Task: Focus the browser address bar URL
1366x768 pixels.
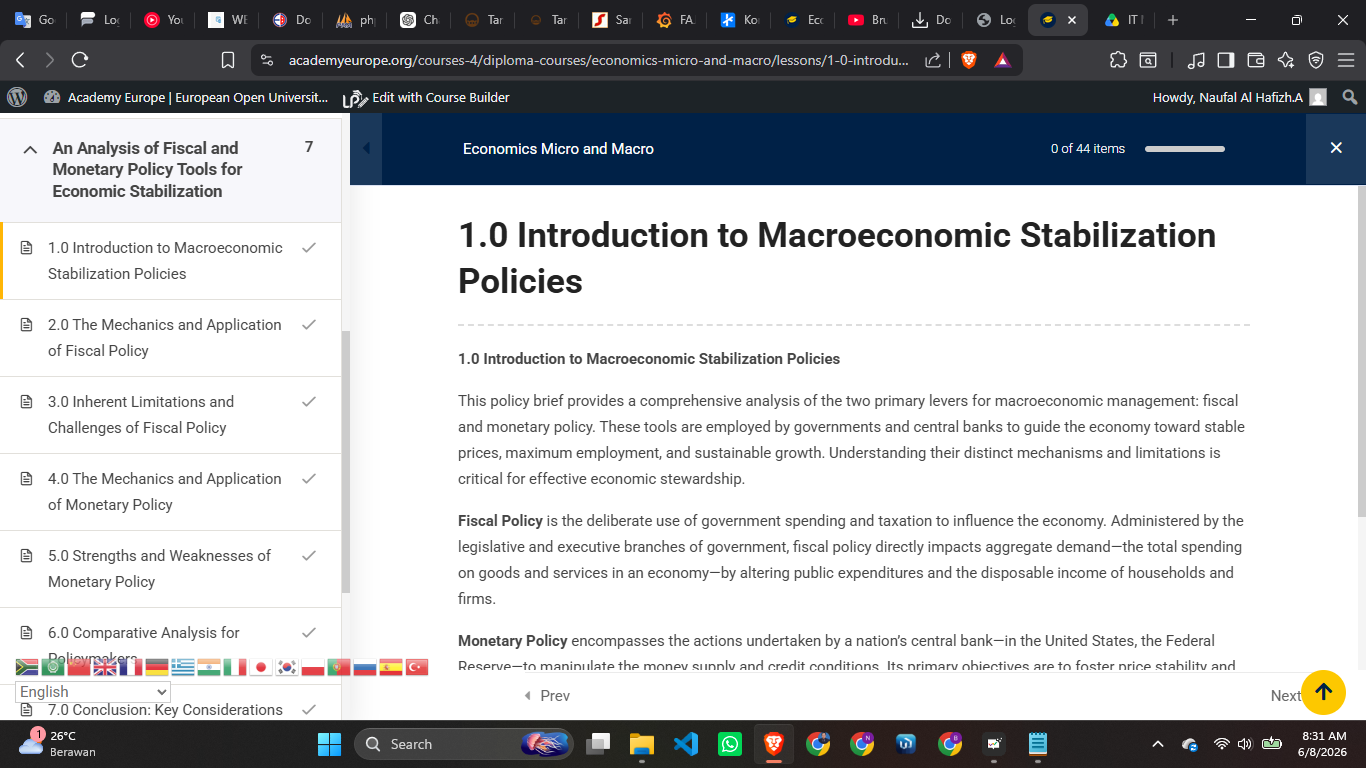Action: tap(598, 60)
